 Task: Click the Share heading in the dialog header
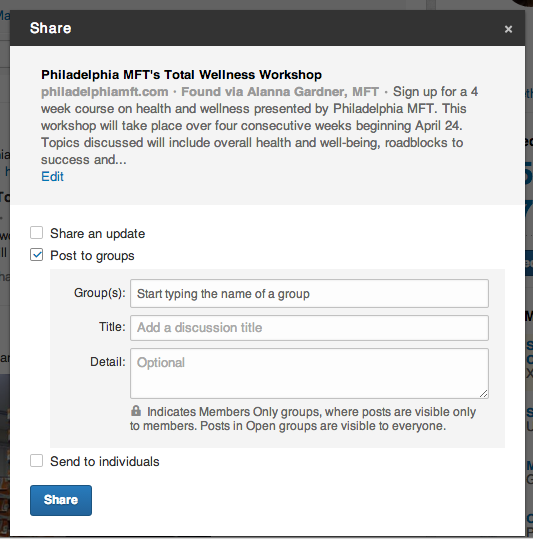[51, 28]
